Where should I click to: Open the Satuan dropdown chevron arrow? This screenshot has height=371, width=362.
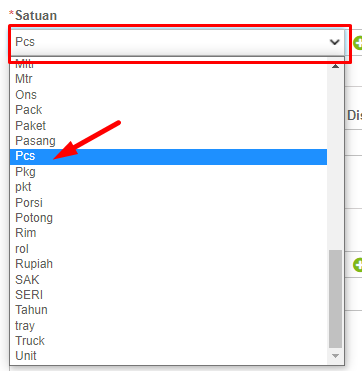[334, 42]
